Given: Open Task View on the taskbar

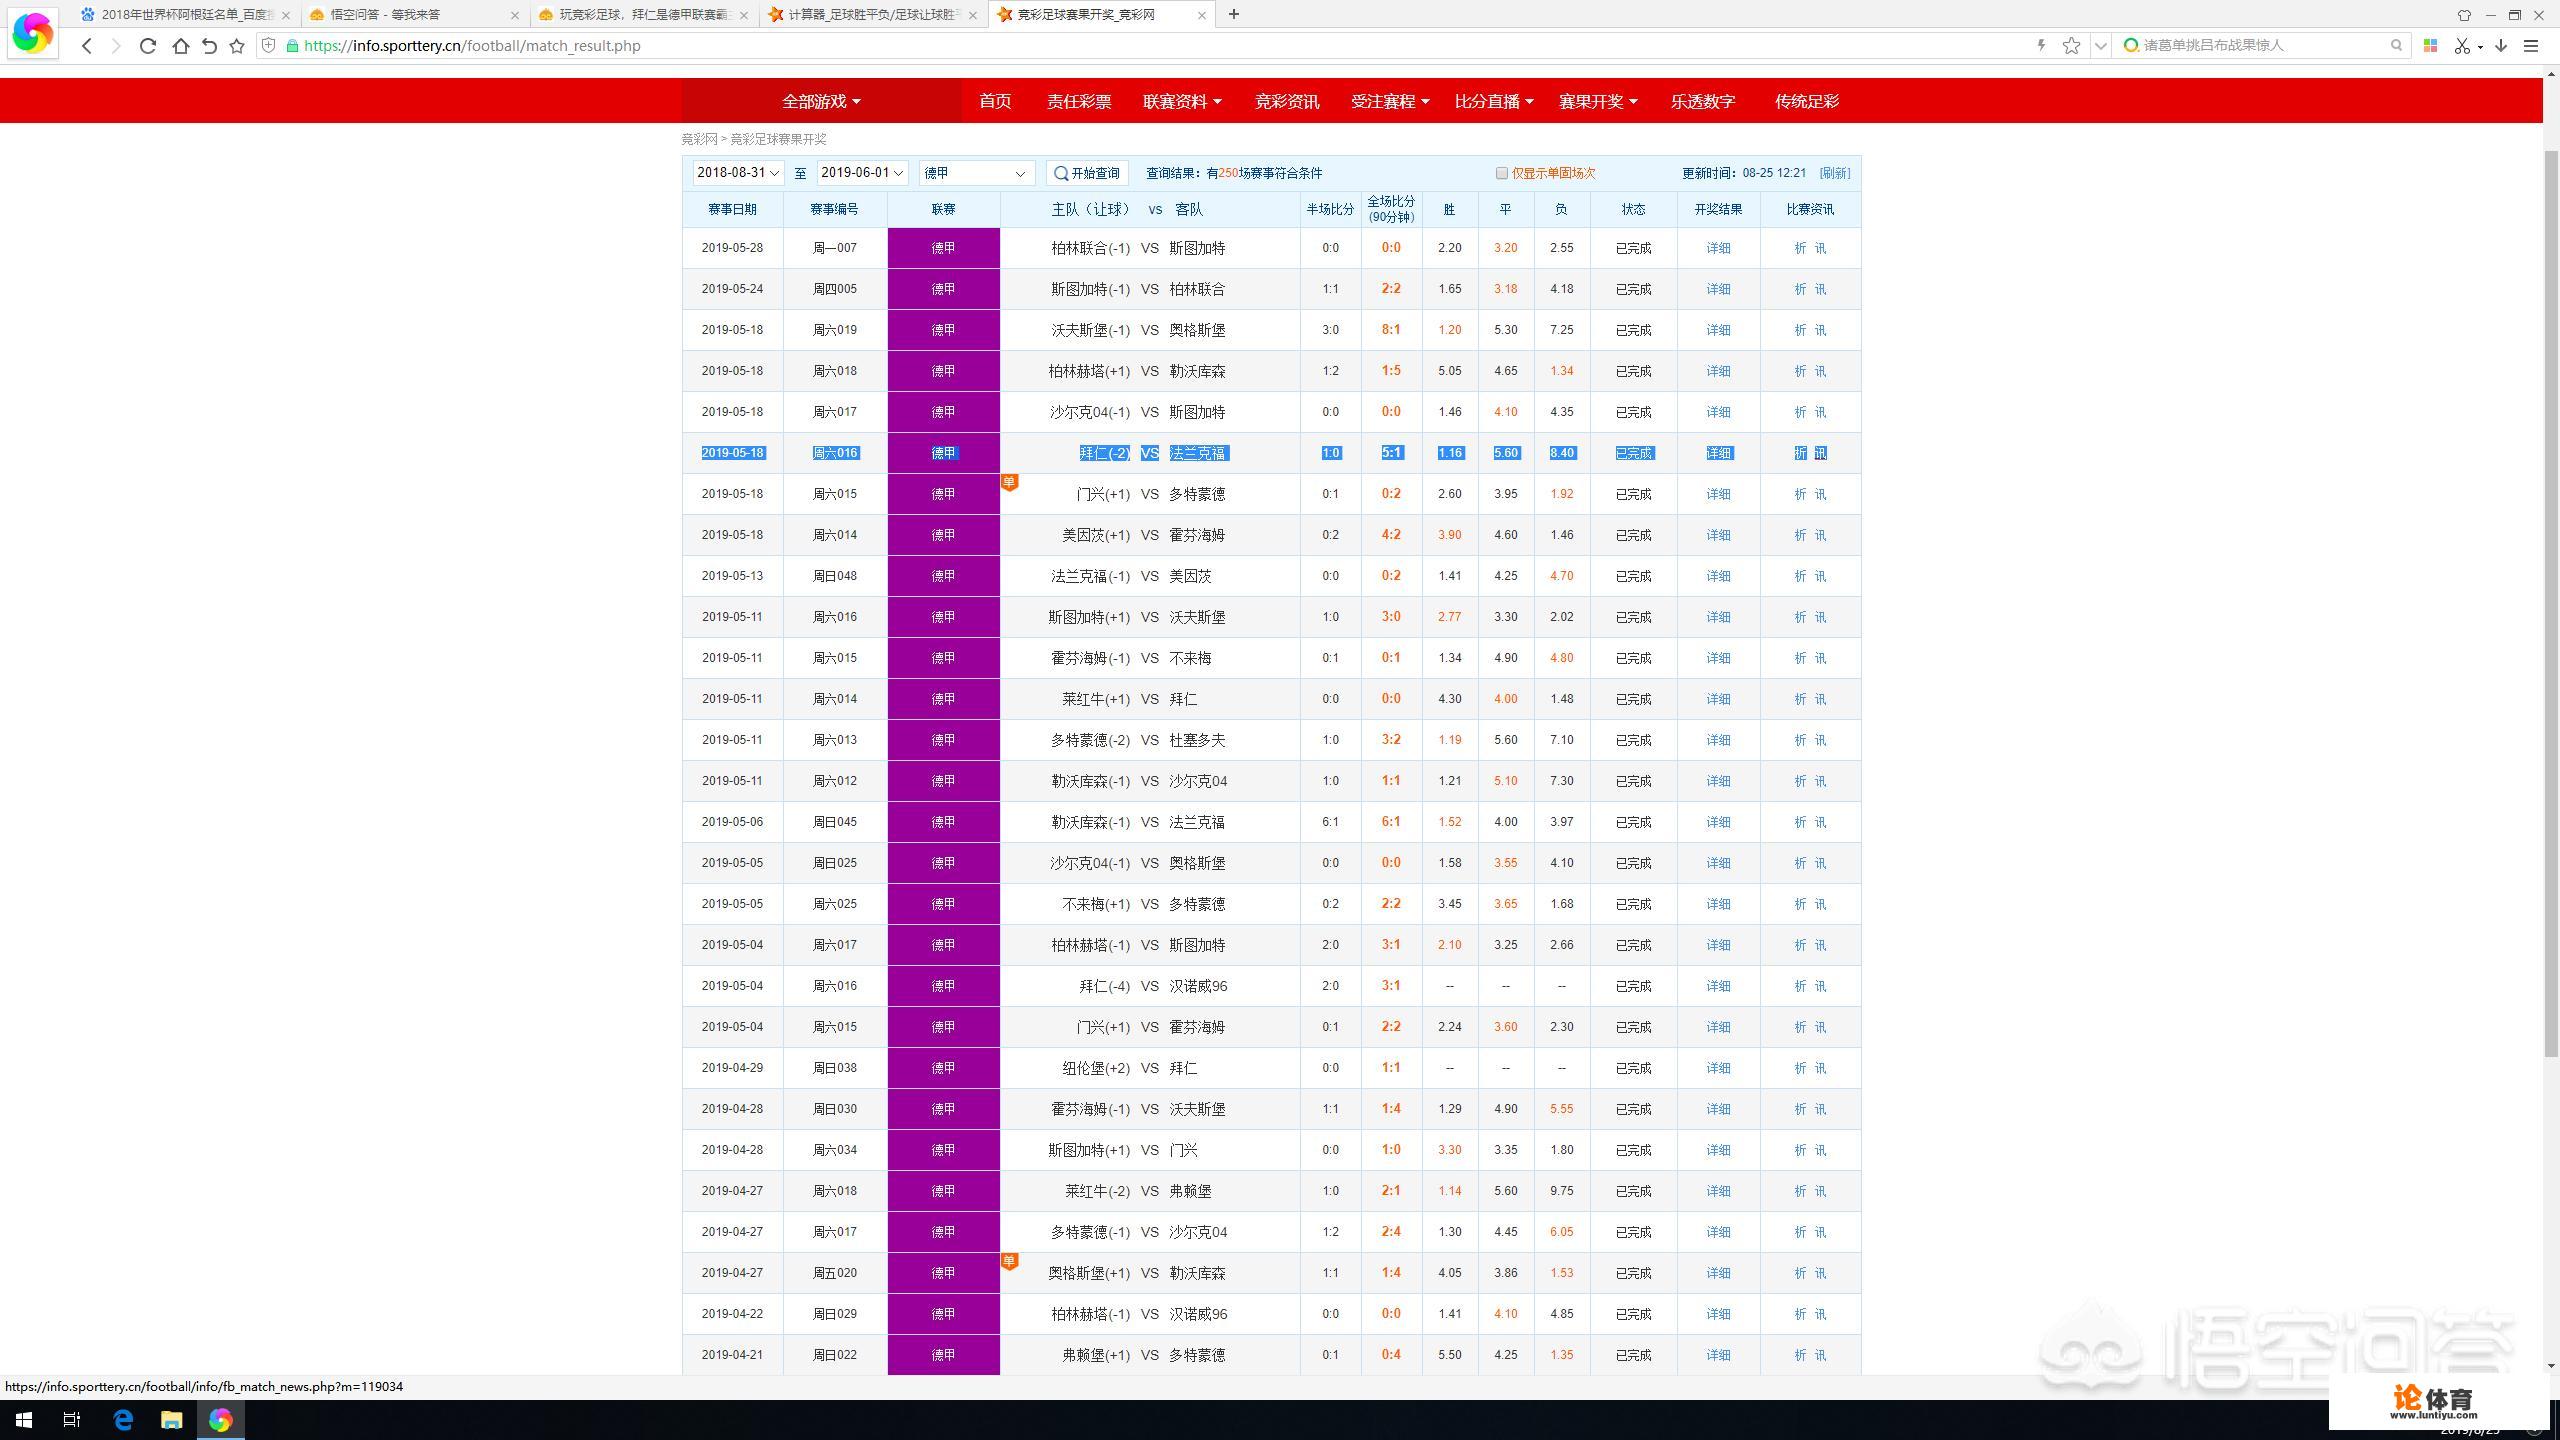Looking at the screenshot, I should point(72,1419).
